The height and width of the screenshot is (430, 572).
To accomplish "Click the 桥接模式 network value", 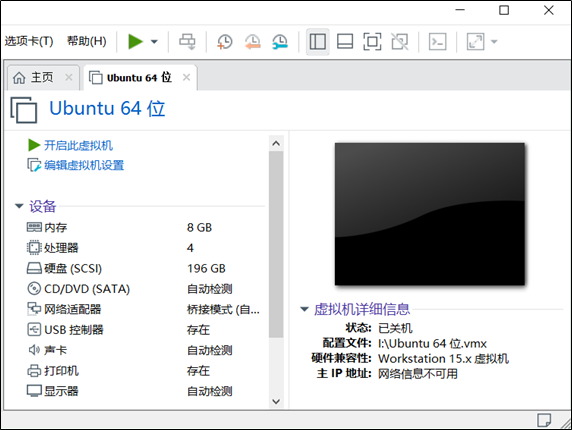I will click(x=223, y=310).
